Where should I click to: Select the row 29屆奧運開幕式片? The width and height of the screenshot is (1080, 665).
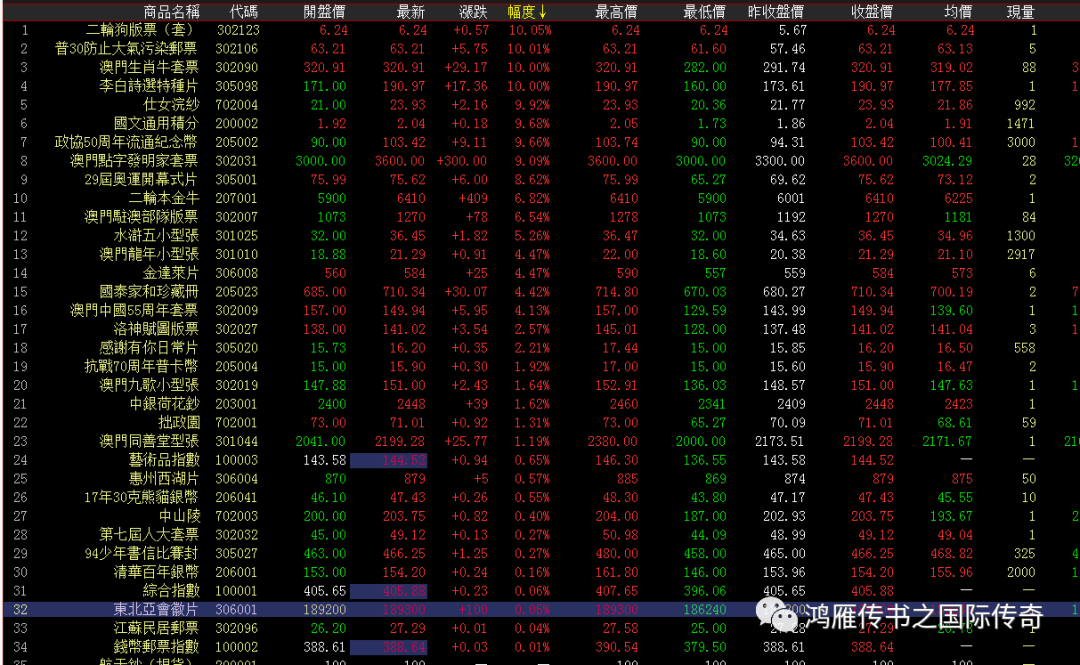point(541,179)
